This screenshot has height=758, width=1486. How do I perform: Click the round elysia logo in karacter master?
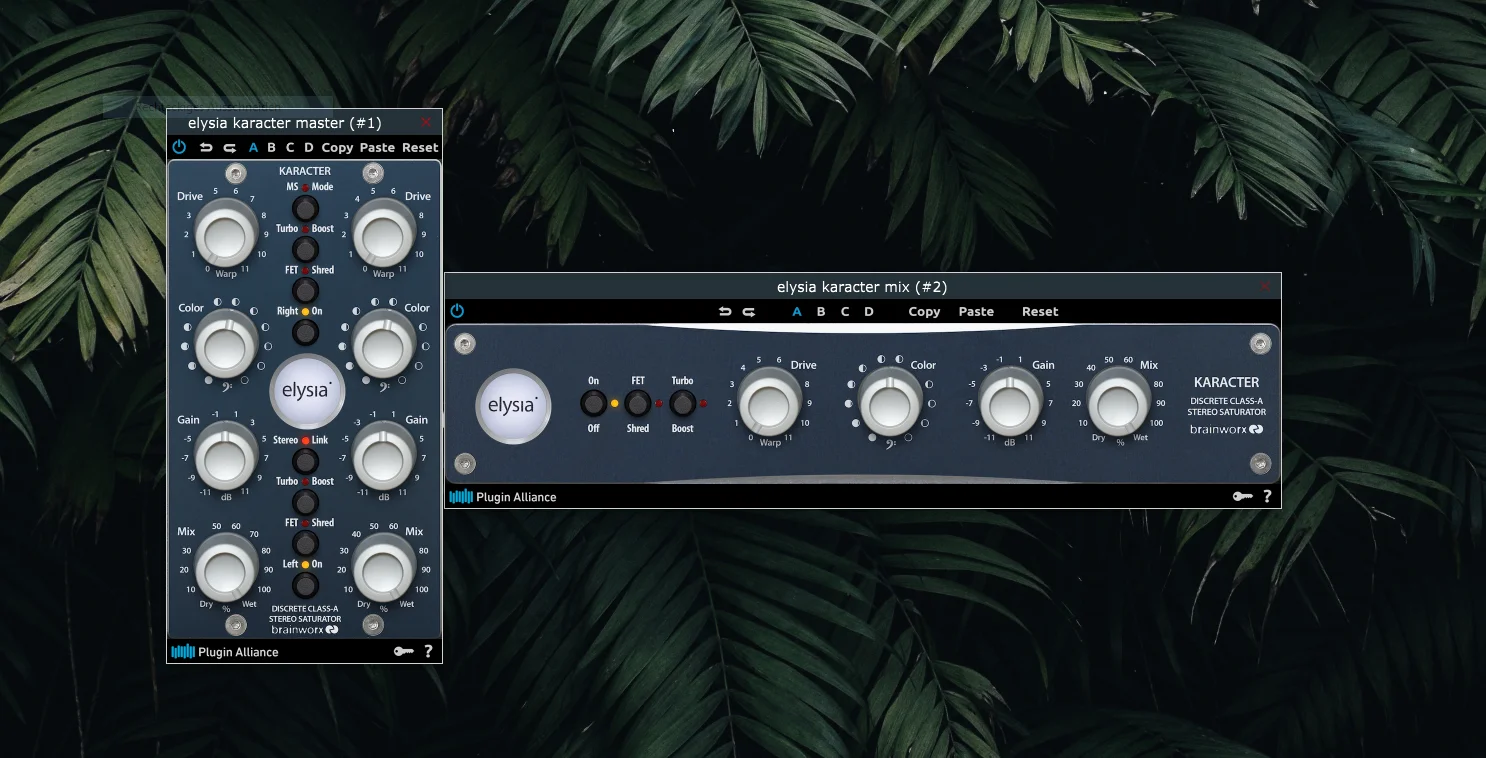pos(306,390)
